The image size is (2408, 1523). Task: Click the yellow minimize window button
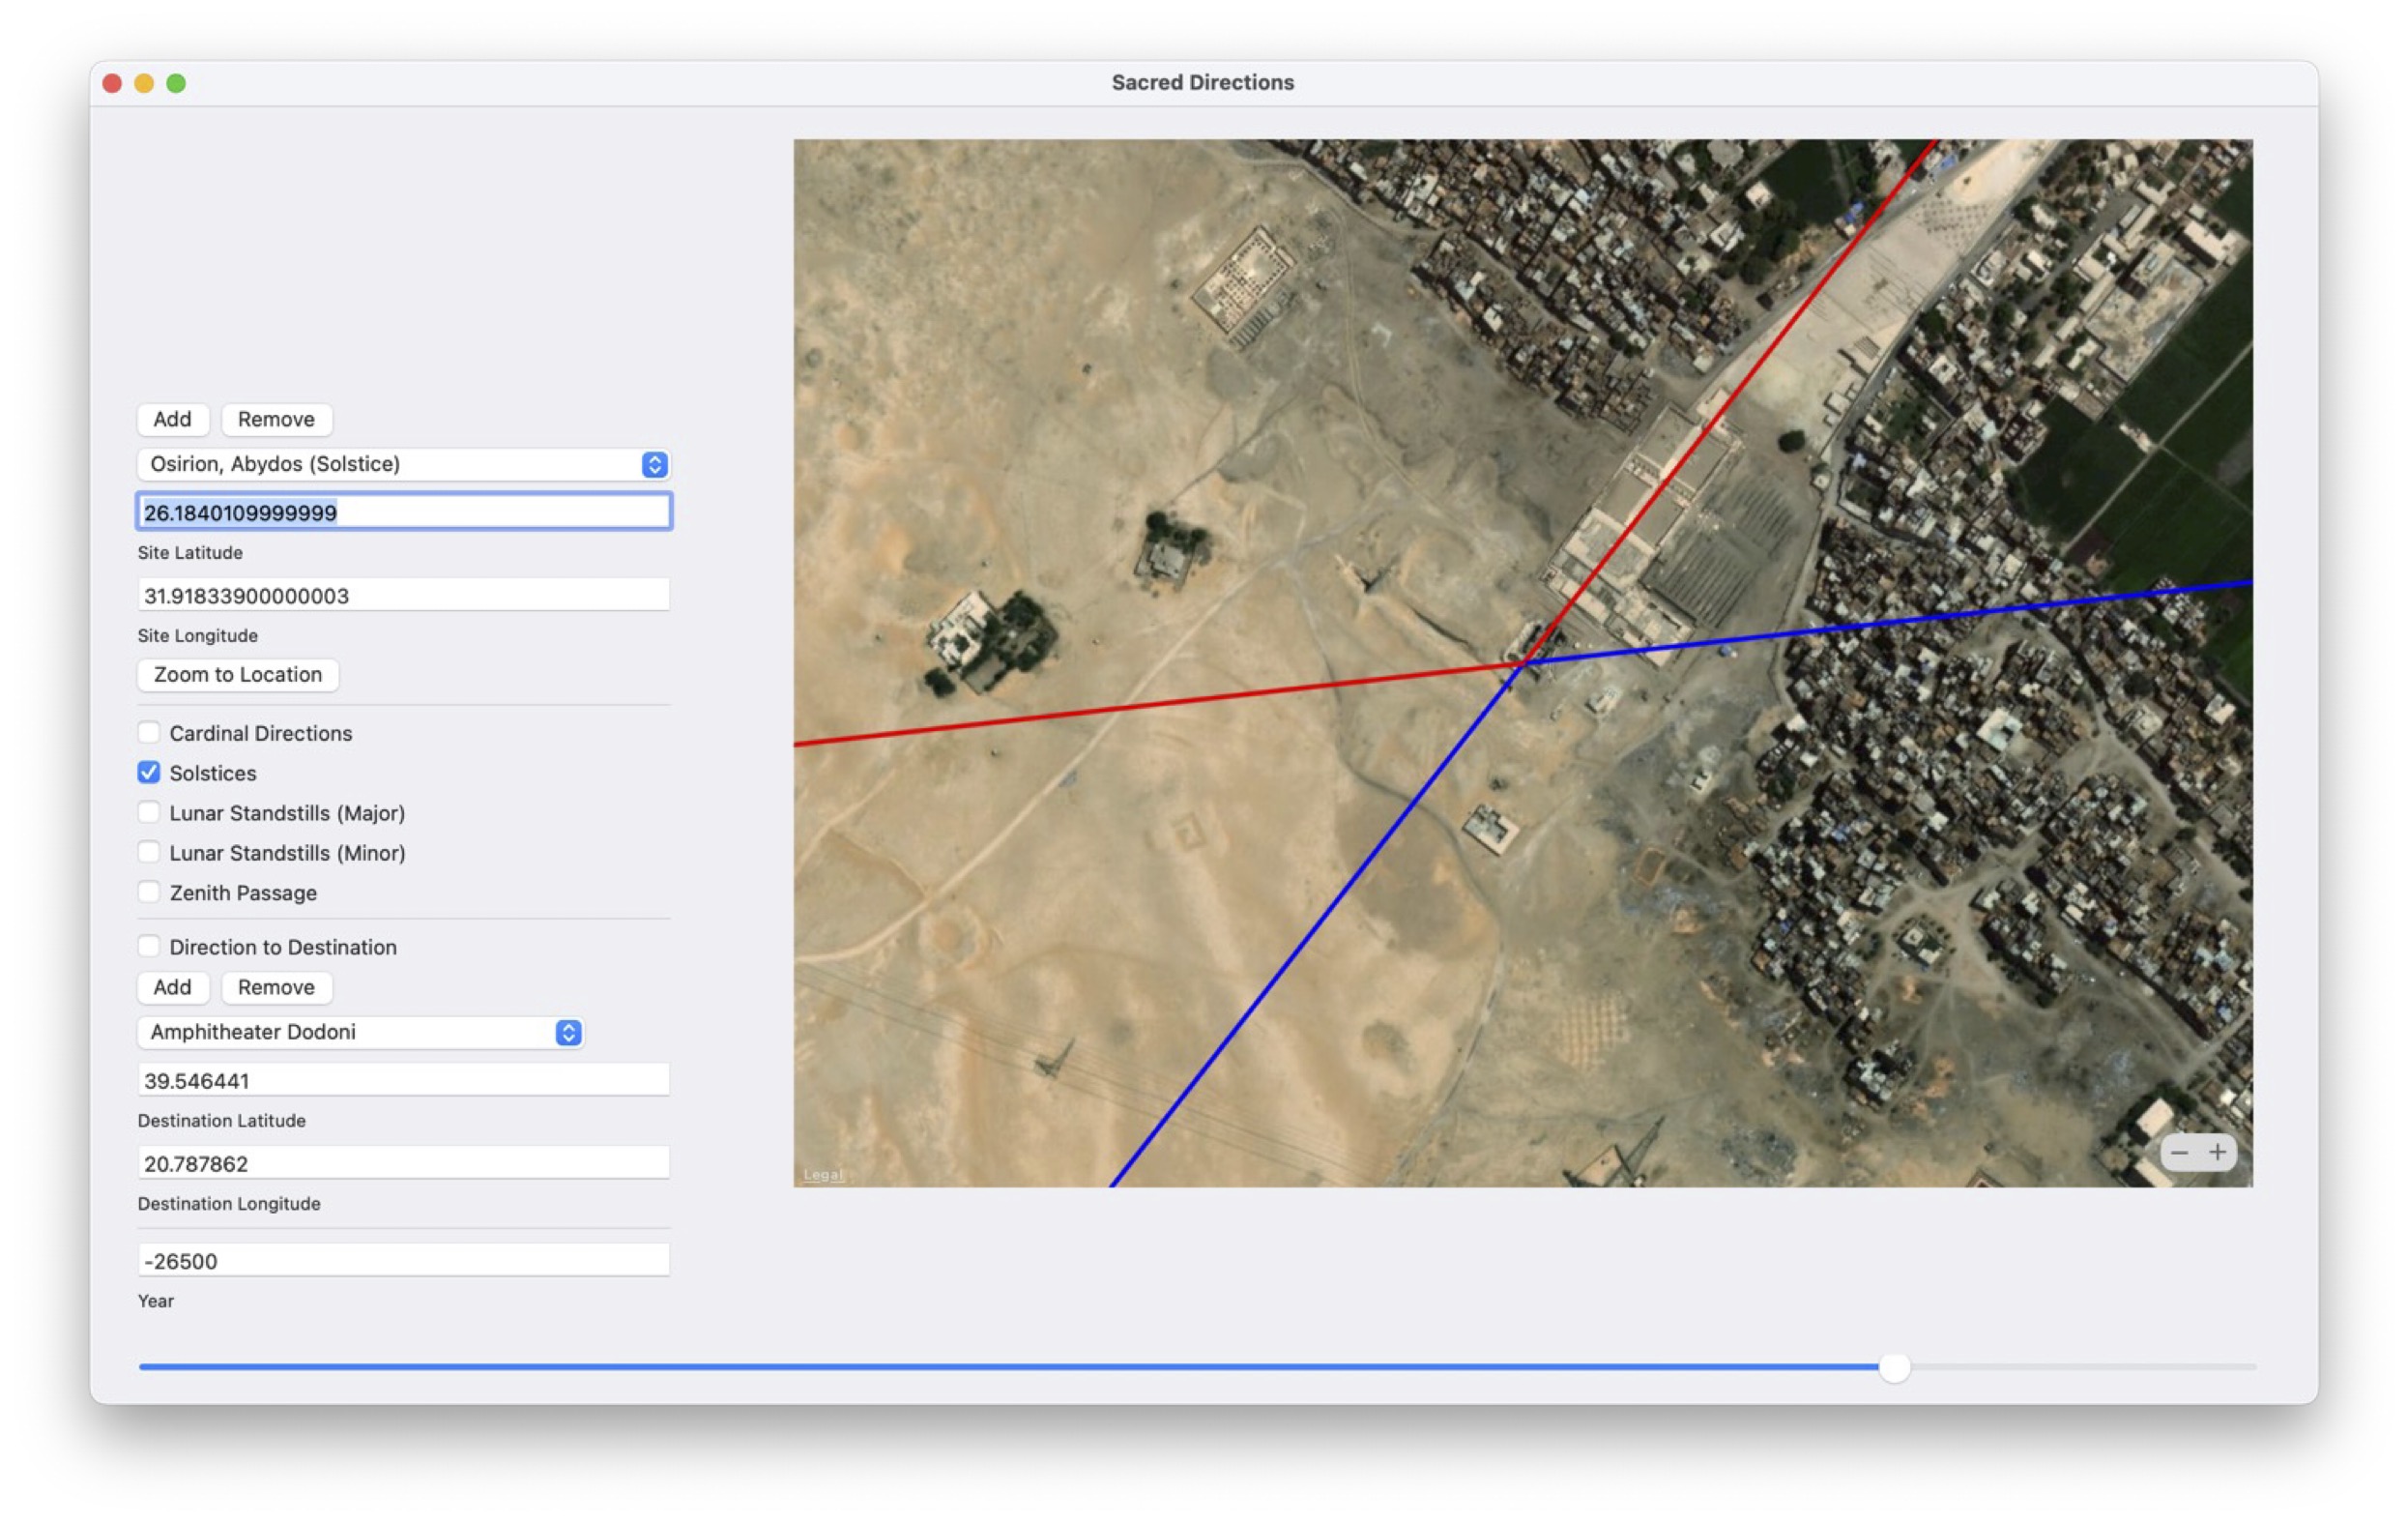[144, 83]
